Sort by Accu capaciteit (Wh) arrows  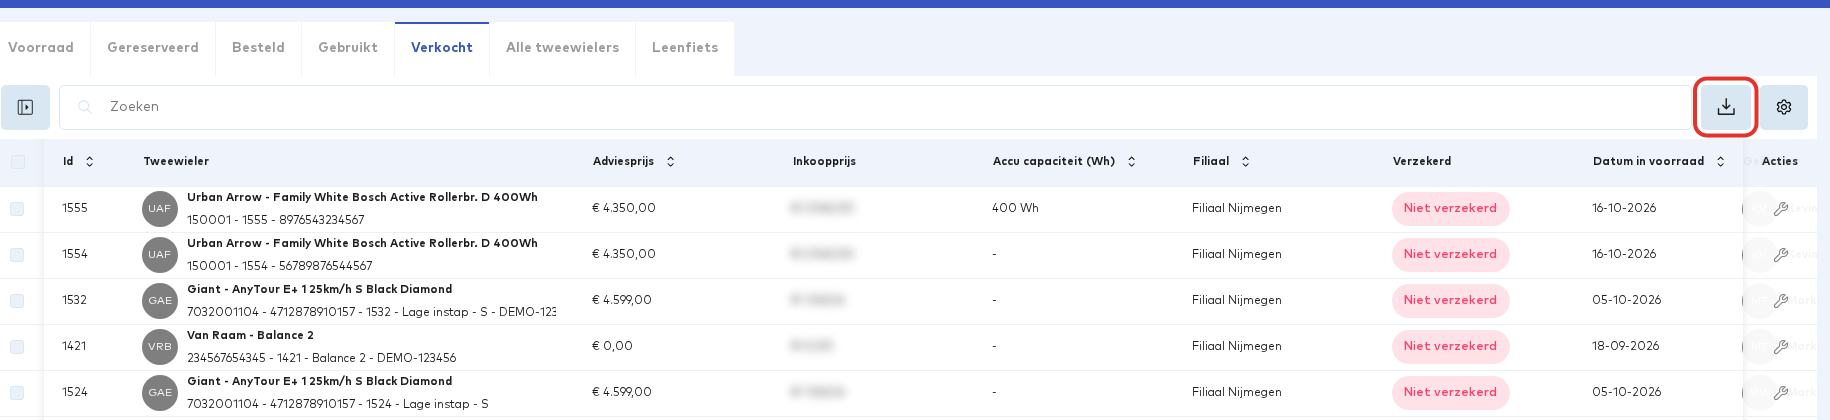(x=1132, y=161)
